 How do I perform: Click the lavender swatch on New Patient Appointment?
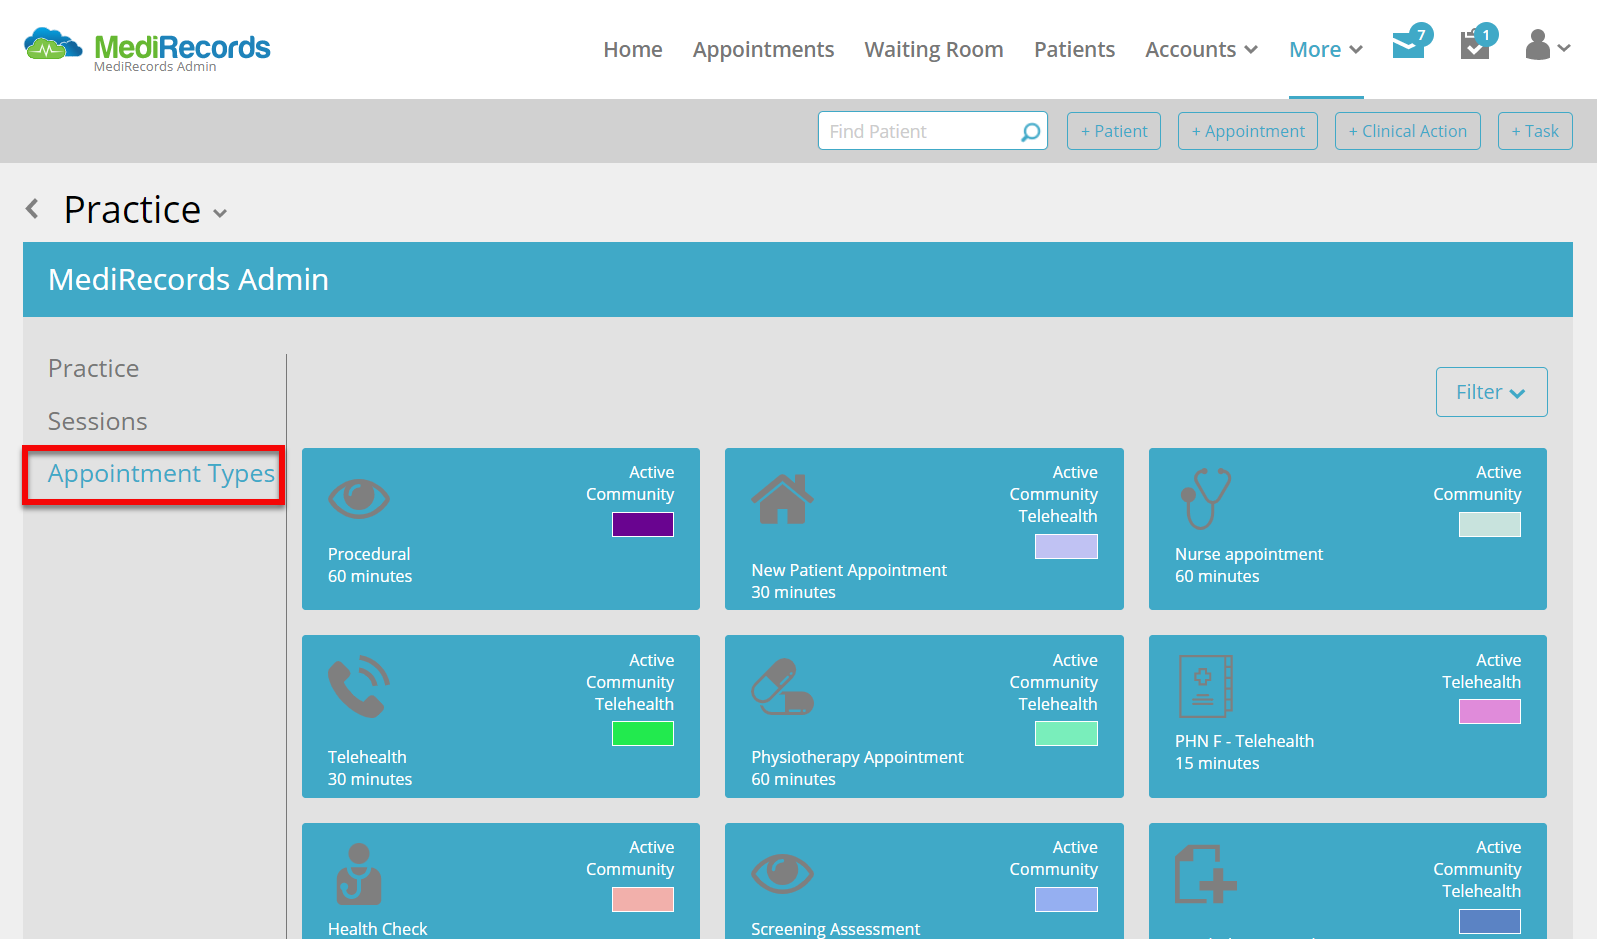1066,546
